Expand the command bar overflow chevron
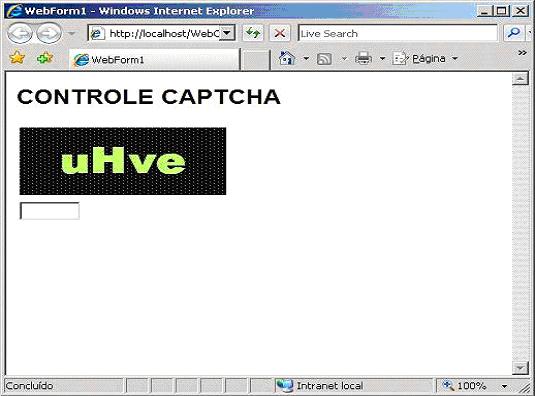 tap(522, 53)
